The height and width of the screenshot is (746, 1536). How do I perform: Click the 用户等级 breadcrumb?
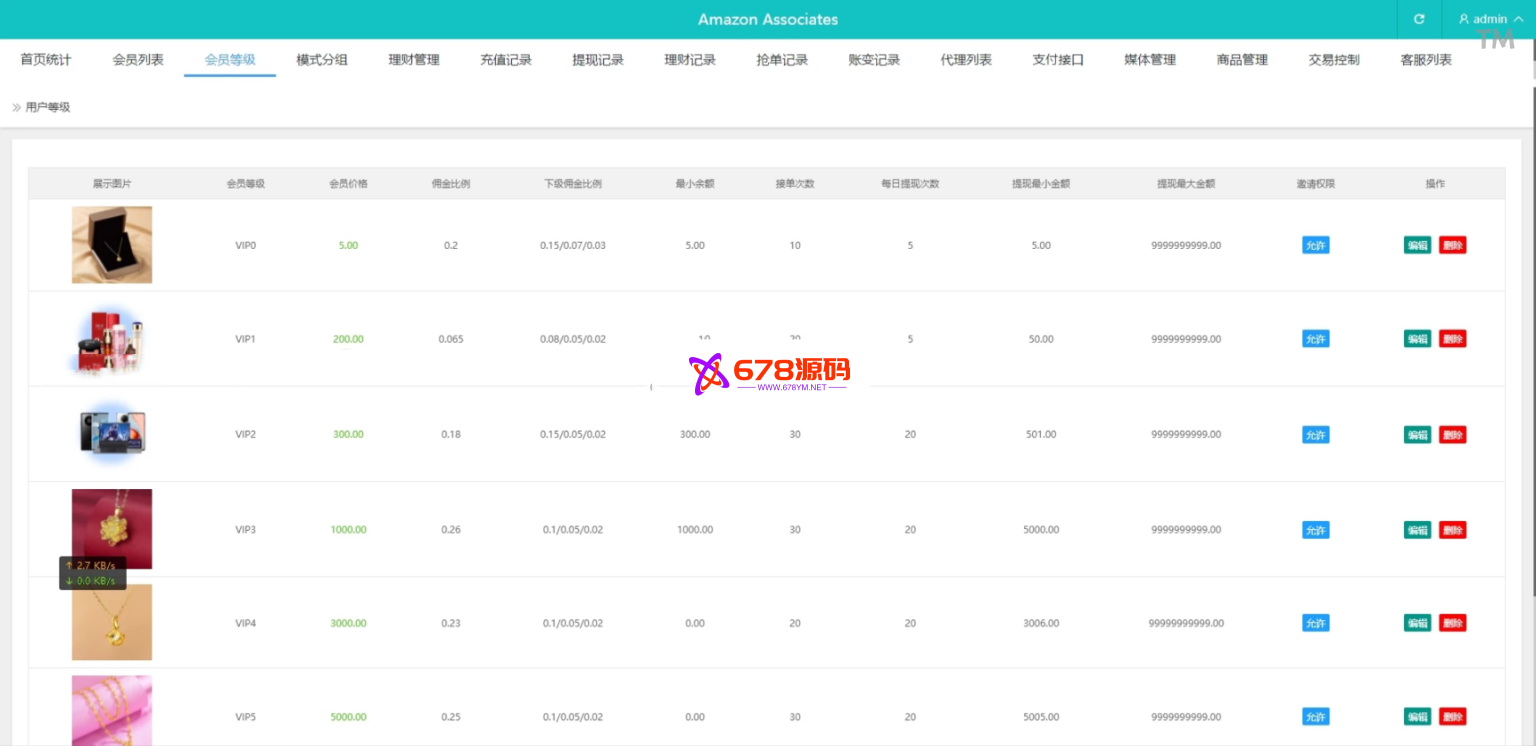48,107
